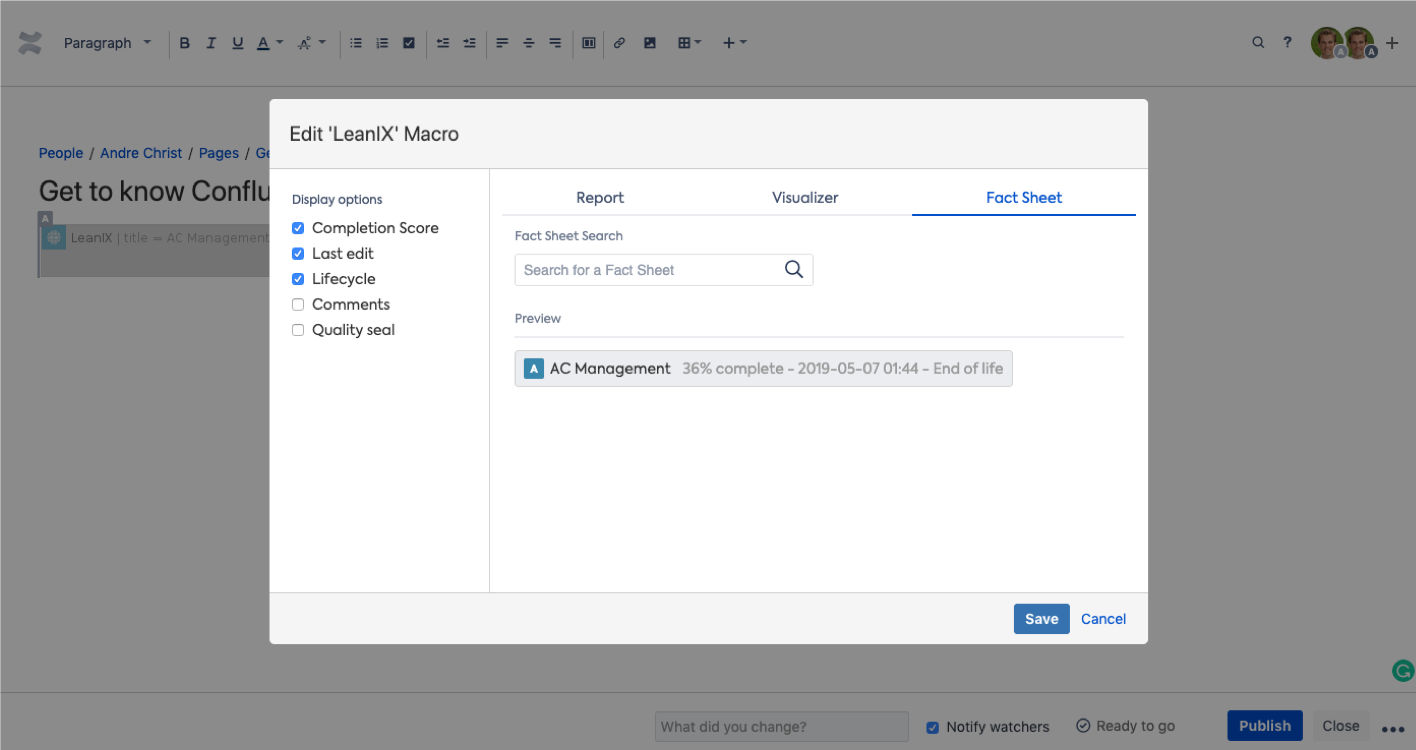The image size is (1416, 750).
Task: Insert a task list
Action: [409, 43]
